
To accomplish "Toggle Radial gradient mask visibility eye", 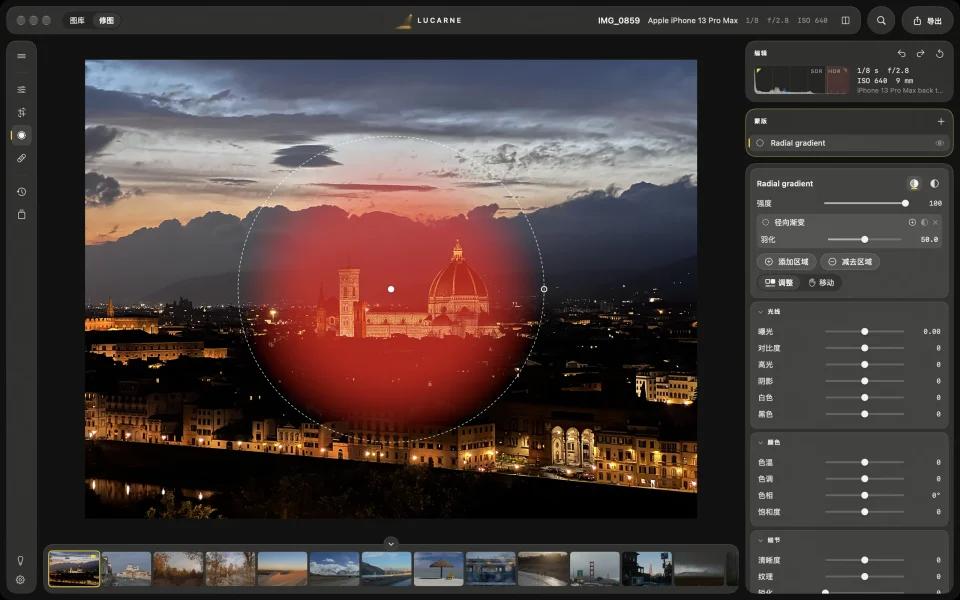I will click(x=939, y=143).
